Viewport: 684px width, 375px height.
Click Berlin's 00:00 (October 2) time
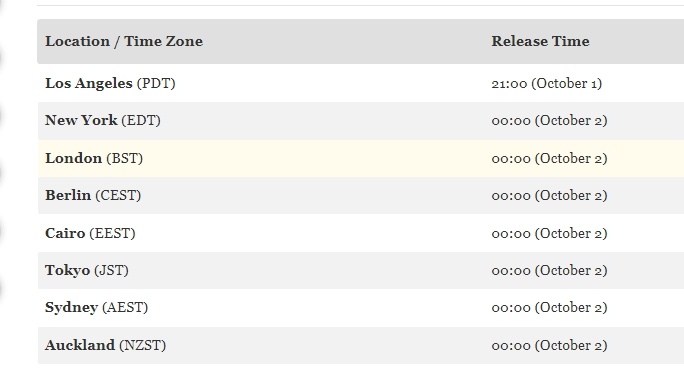pos(549,195)
